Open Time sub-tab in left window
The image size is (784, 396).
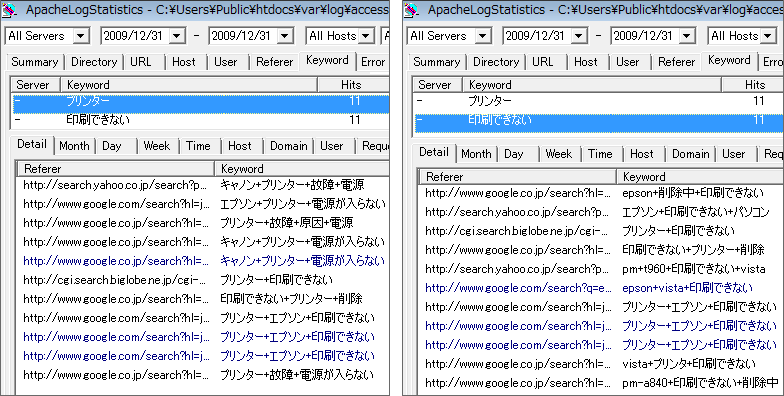point(198,146)
